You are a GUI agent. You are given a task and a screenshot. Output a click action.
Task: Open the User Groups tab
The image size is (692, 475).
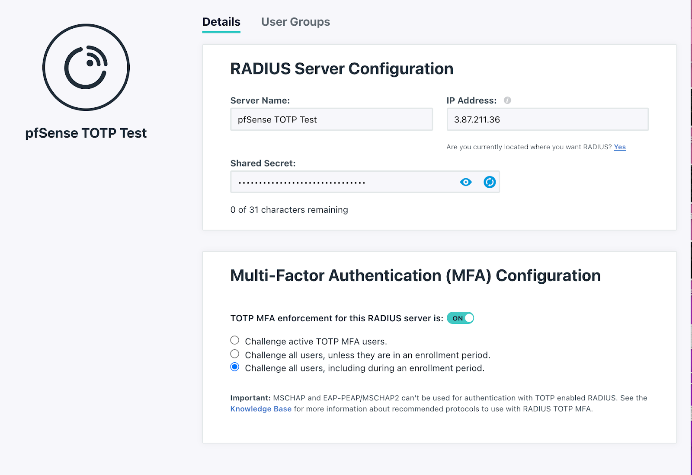pyautogui.click(x=295, y=22)
